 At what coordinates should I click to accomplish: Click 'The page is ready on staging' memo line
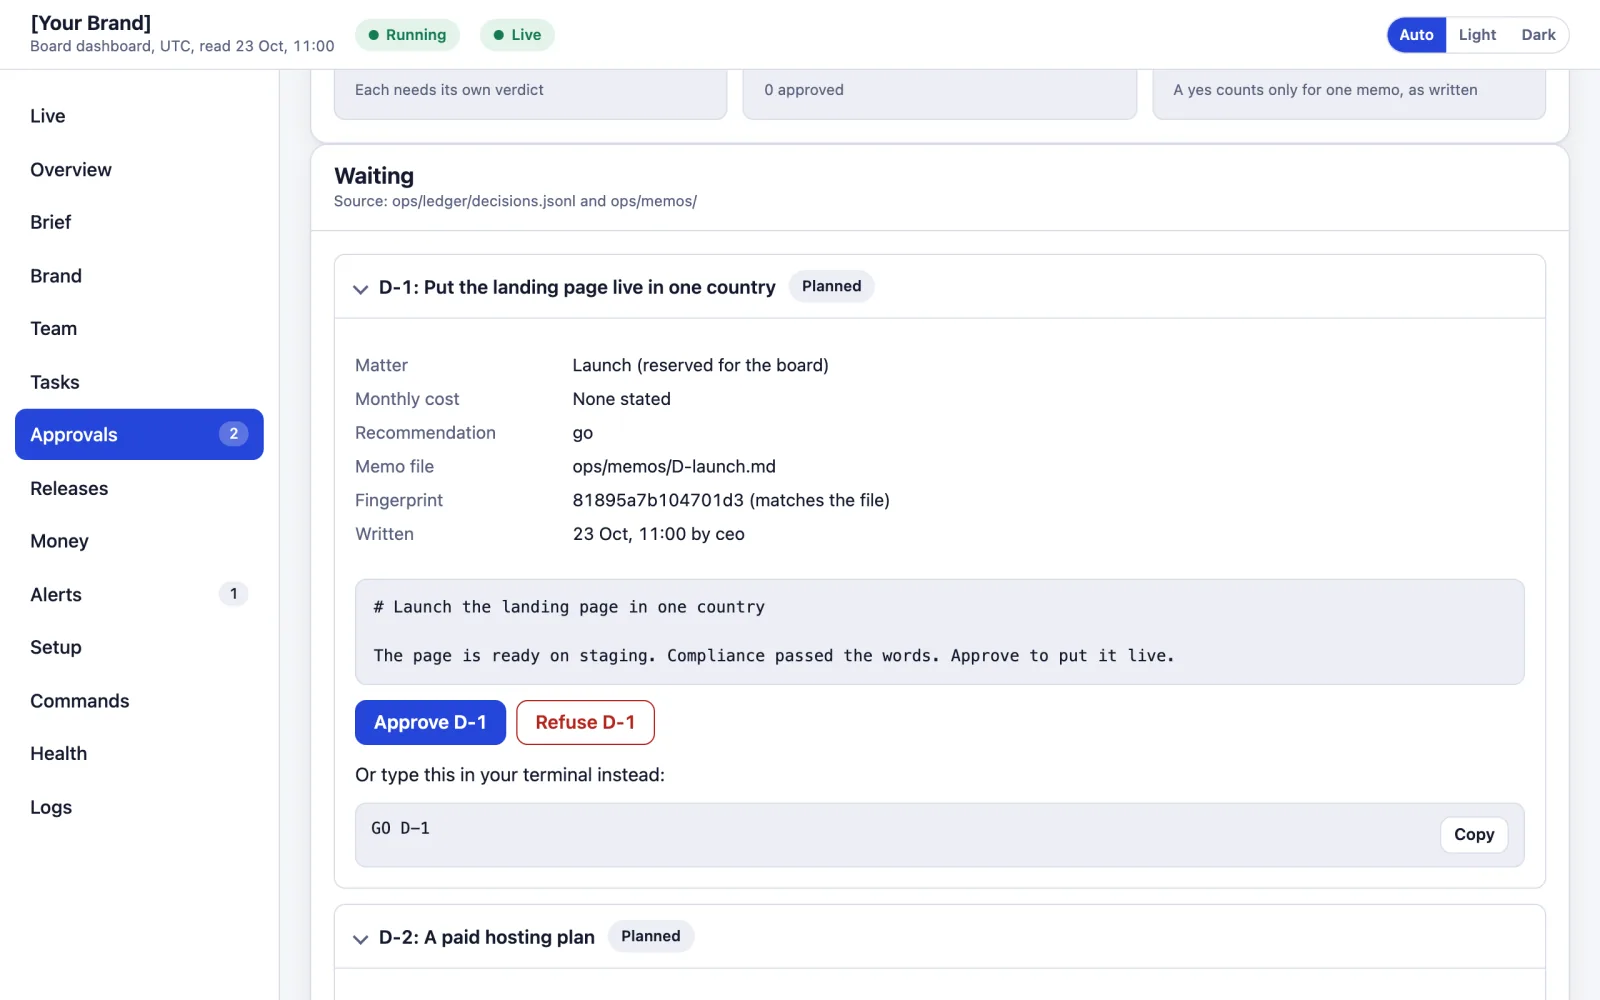[x=774, y=656]
